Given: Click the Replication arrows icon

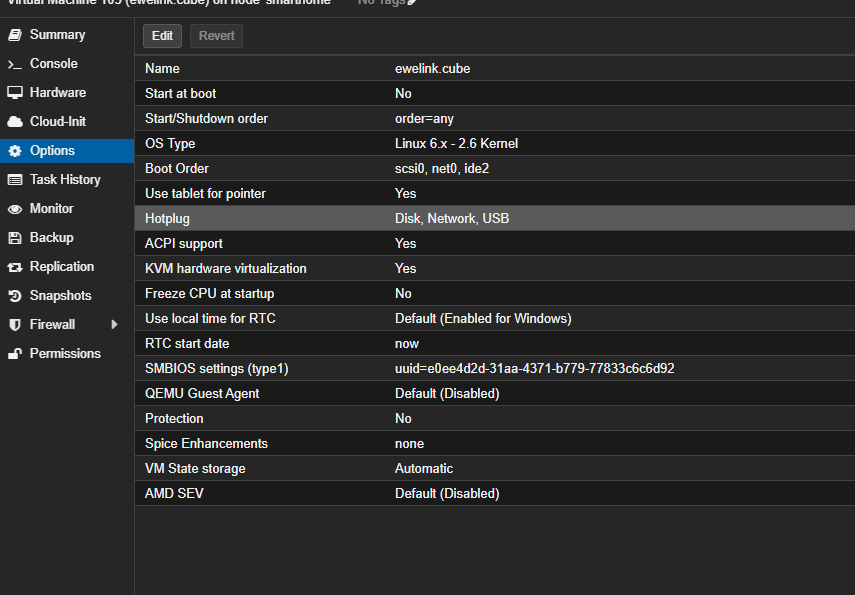Looking at the screenshot, I should [x=14, y=267].
